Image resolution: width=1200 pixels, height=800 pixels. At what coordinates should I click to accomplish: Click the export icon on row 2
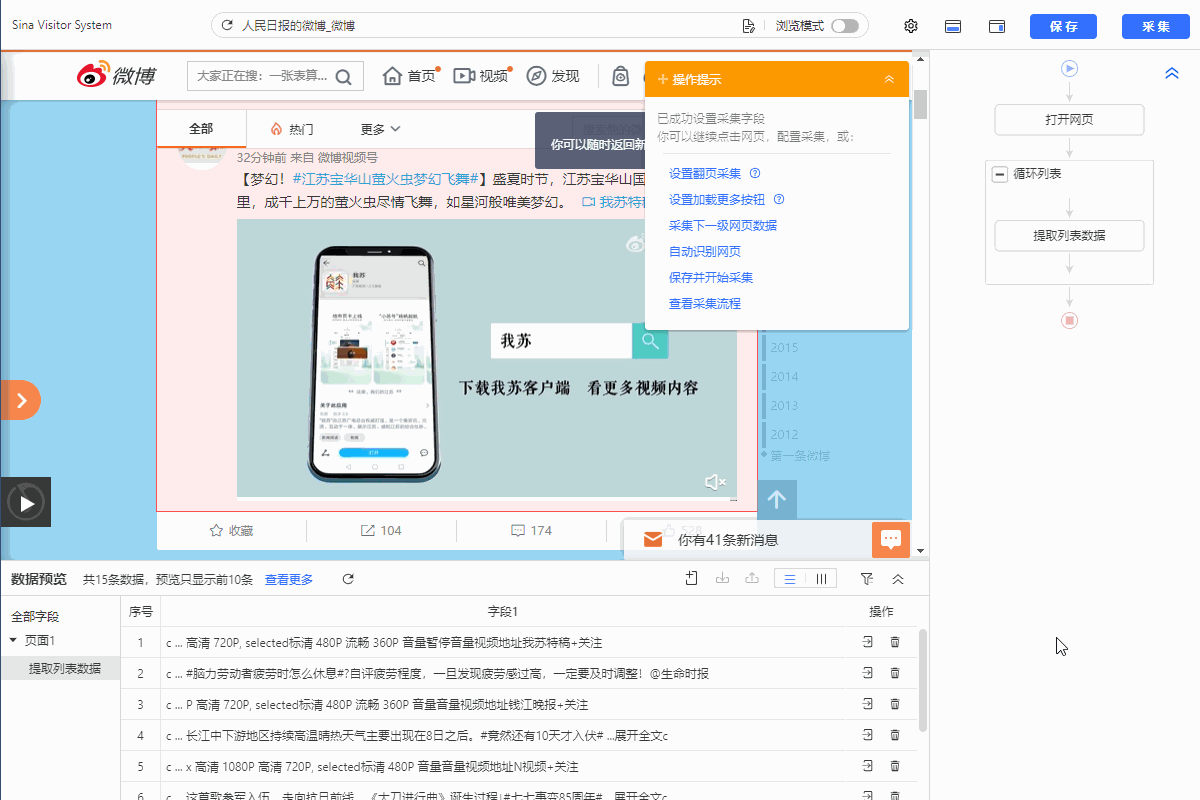[868, 673]
